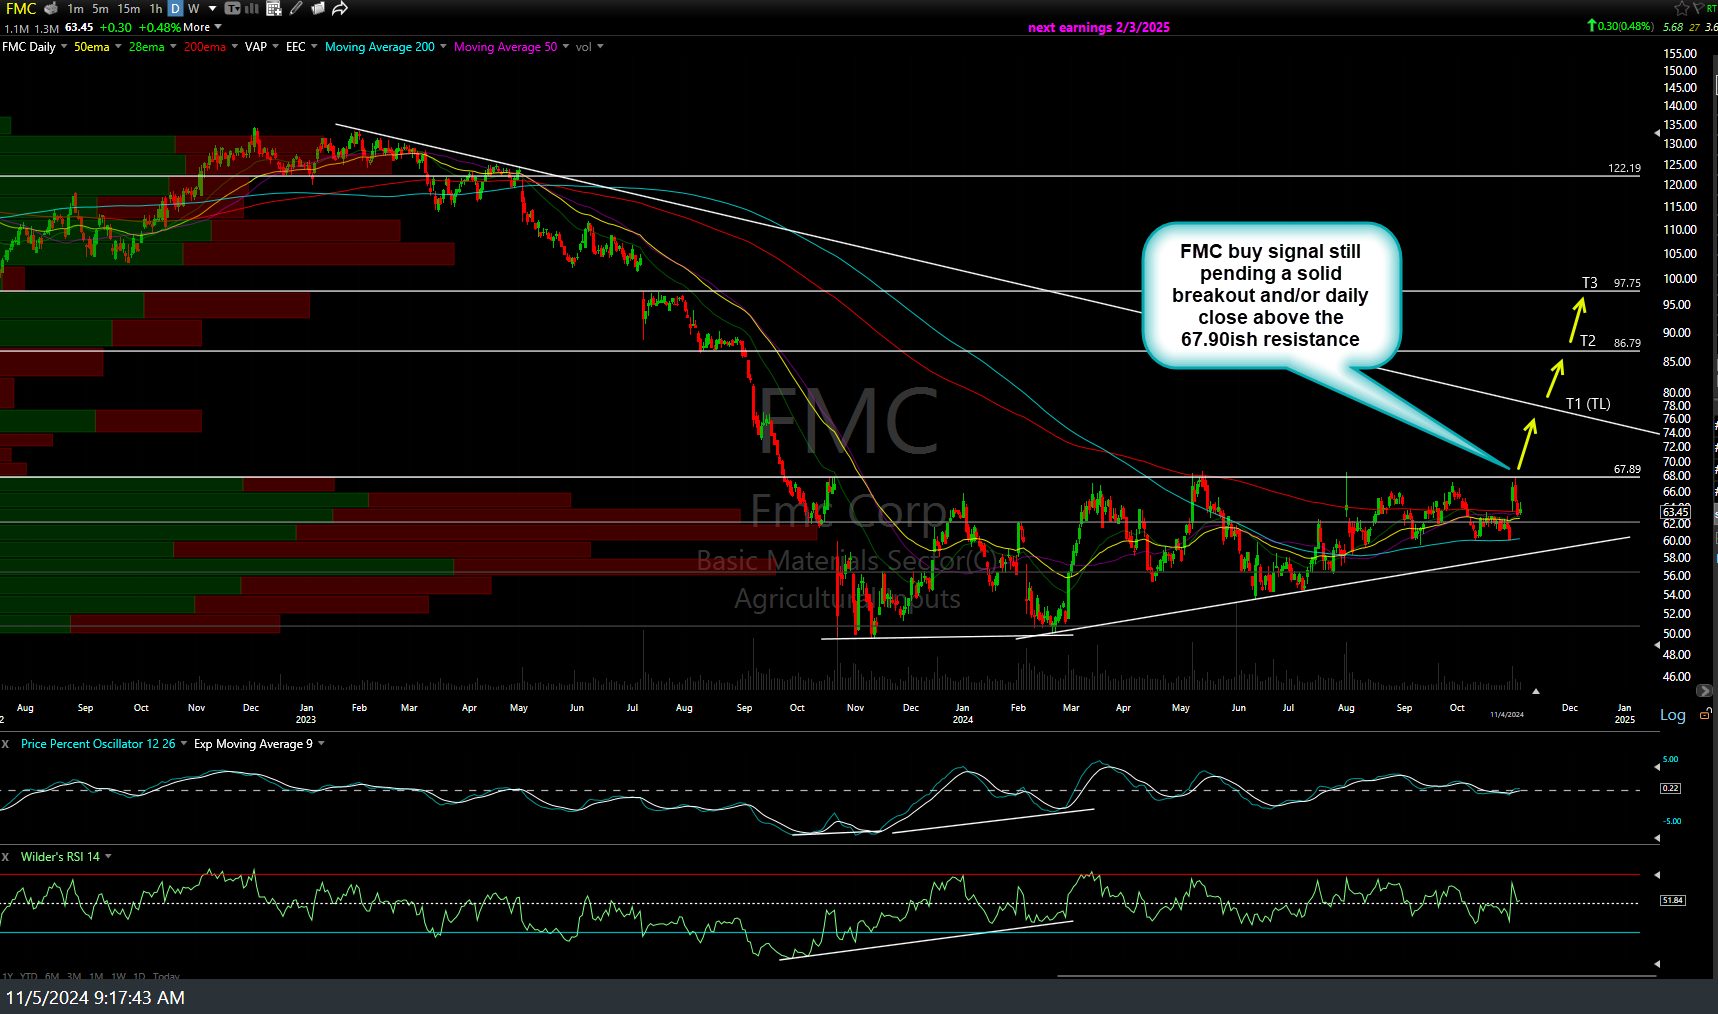Select the pencil drawing tool
The width and height of the screenshot is (1718, 1014).
(x=296, y=9)
